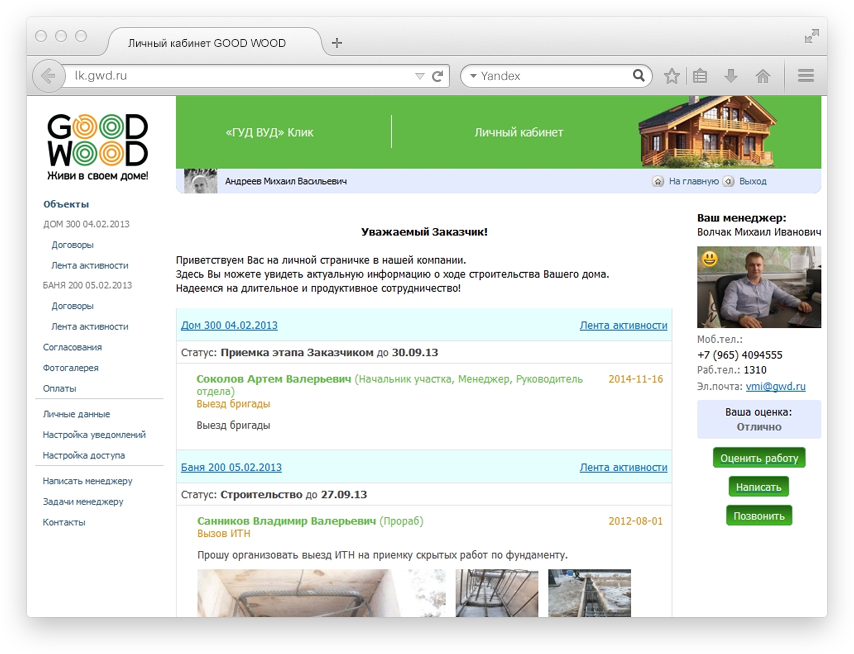
Task: Open a new tab with plus icon
Action: [337, 43]
